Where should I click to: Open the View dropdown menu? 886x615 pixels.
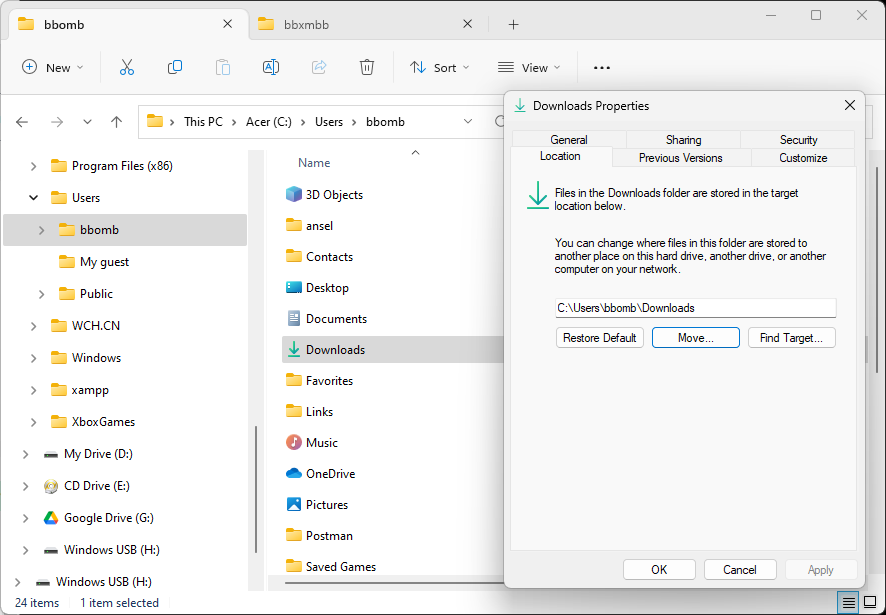coord(529,67)
